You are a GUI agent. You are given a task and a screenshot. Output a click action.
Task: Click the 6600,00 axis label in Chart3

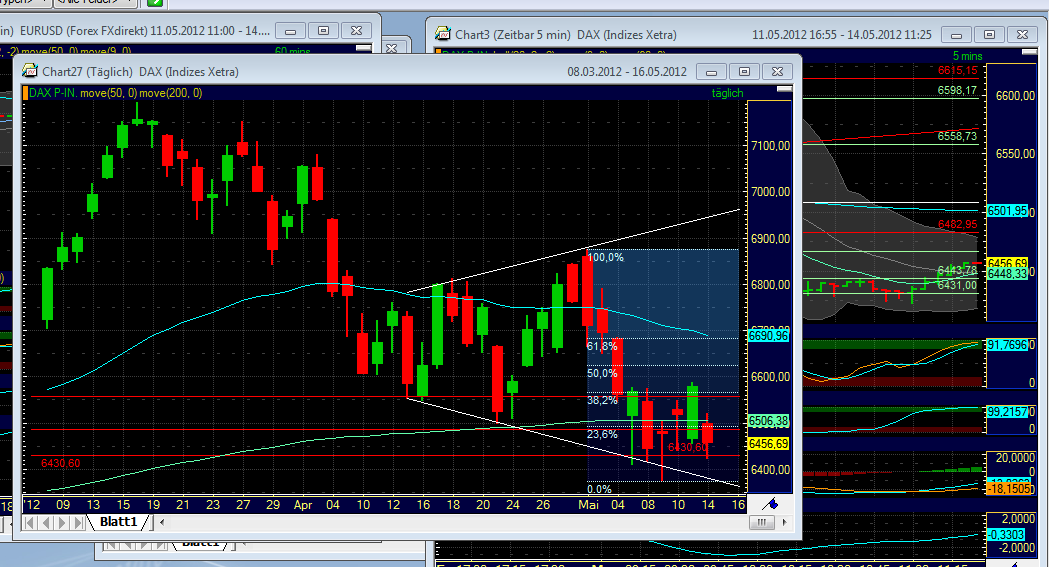1016,96
